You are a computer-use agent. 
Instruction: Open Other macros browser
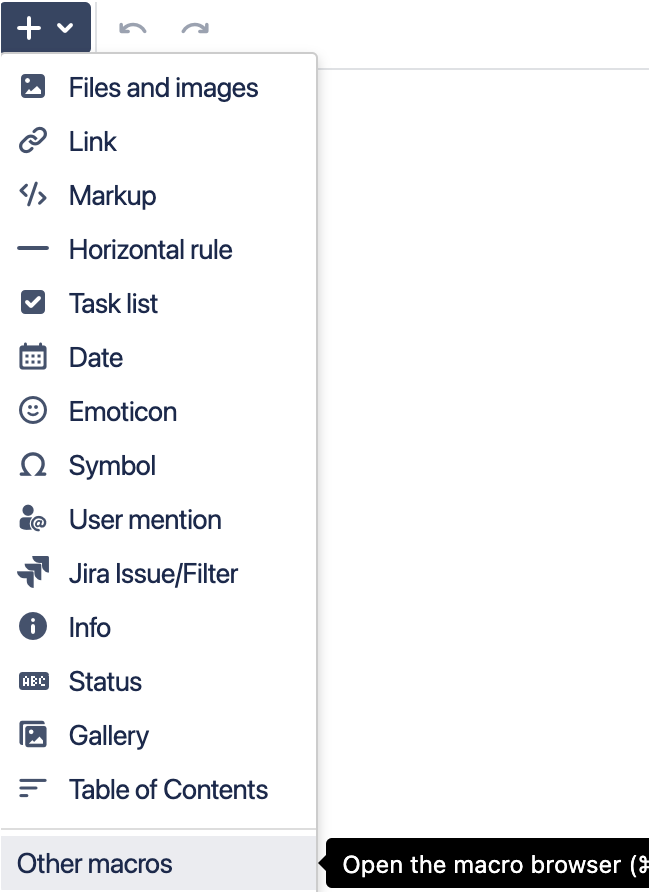pyautogui.click(x=94, y=863)
